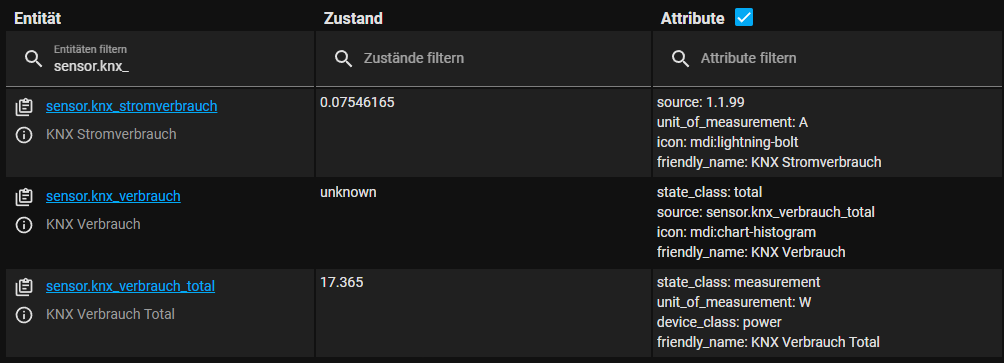Show info dialog for KNX Verbrauch
Viewport: 1004px width, 363px height.
(x=24, y=225)
